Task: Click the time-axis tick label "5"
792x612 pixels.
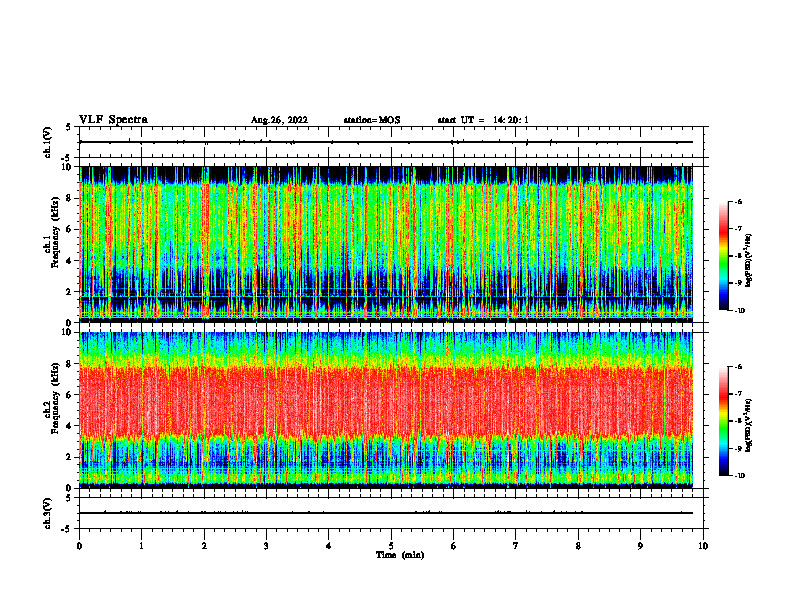Action: [391, 546]
